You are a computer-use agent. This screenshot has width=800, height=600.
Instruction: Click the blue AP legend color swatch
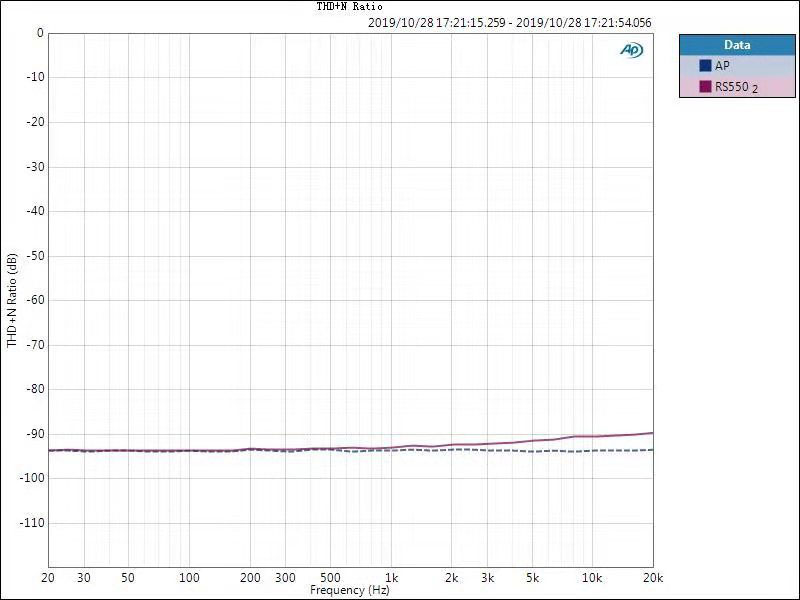pyautogui.click(x=705, y=66)
